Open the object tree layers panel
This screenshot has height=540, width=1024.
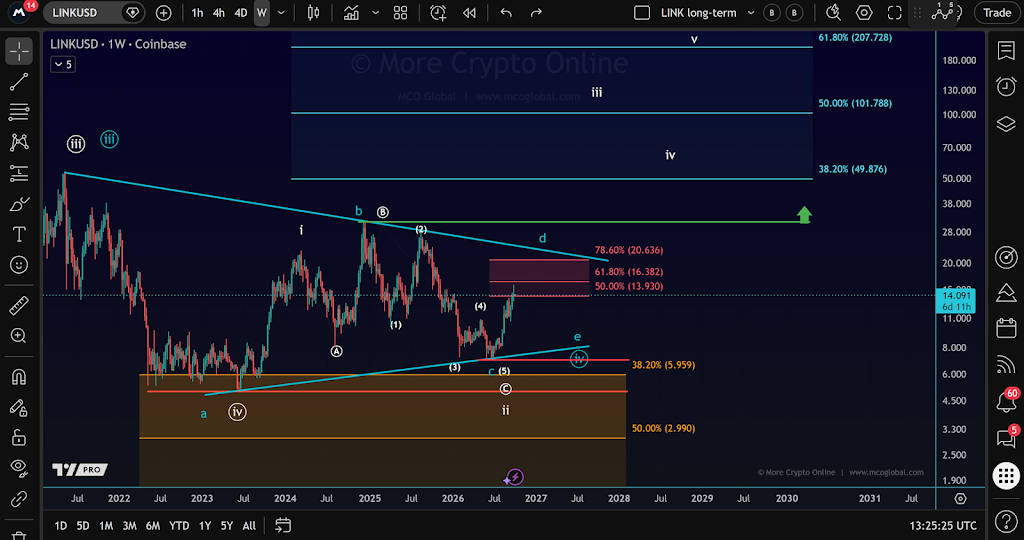pyautogui.click(x=1006, y=123)
